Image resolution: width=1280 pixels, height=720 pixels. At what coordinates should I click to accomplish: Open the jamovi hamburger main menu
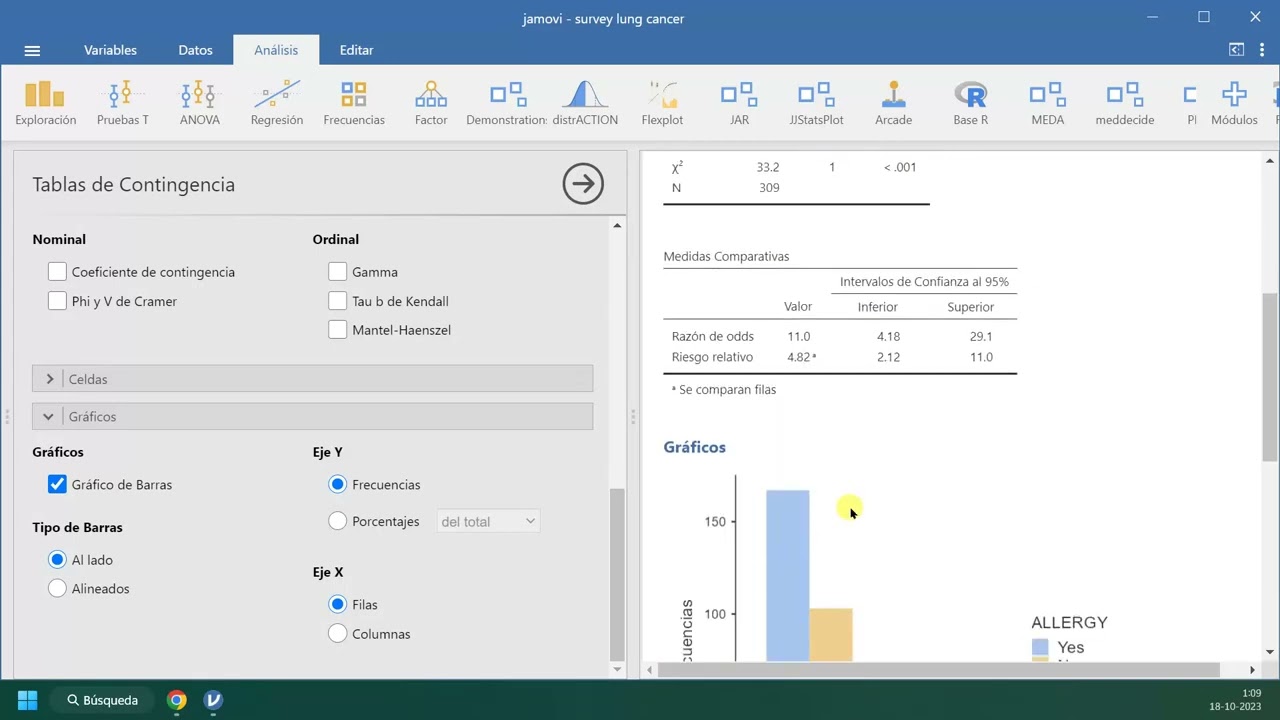tap(32, 50)
